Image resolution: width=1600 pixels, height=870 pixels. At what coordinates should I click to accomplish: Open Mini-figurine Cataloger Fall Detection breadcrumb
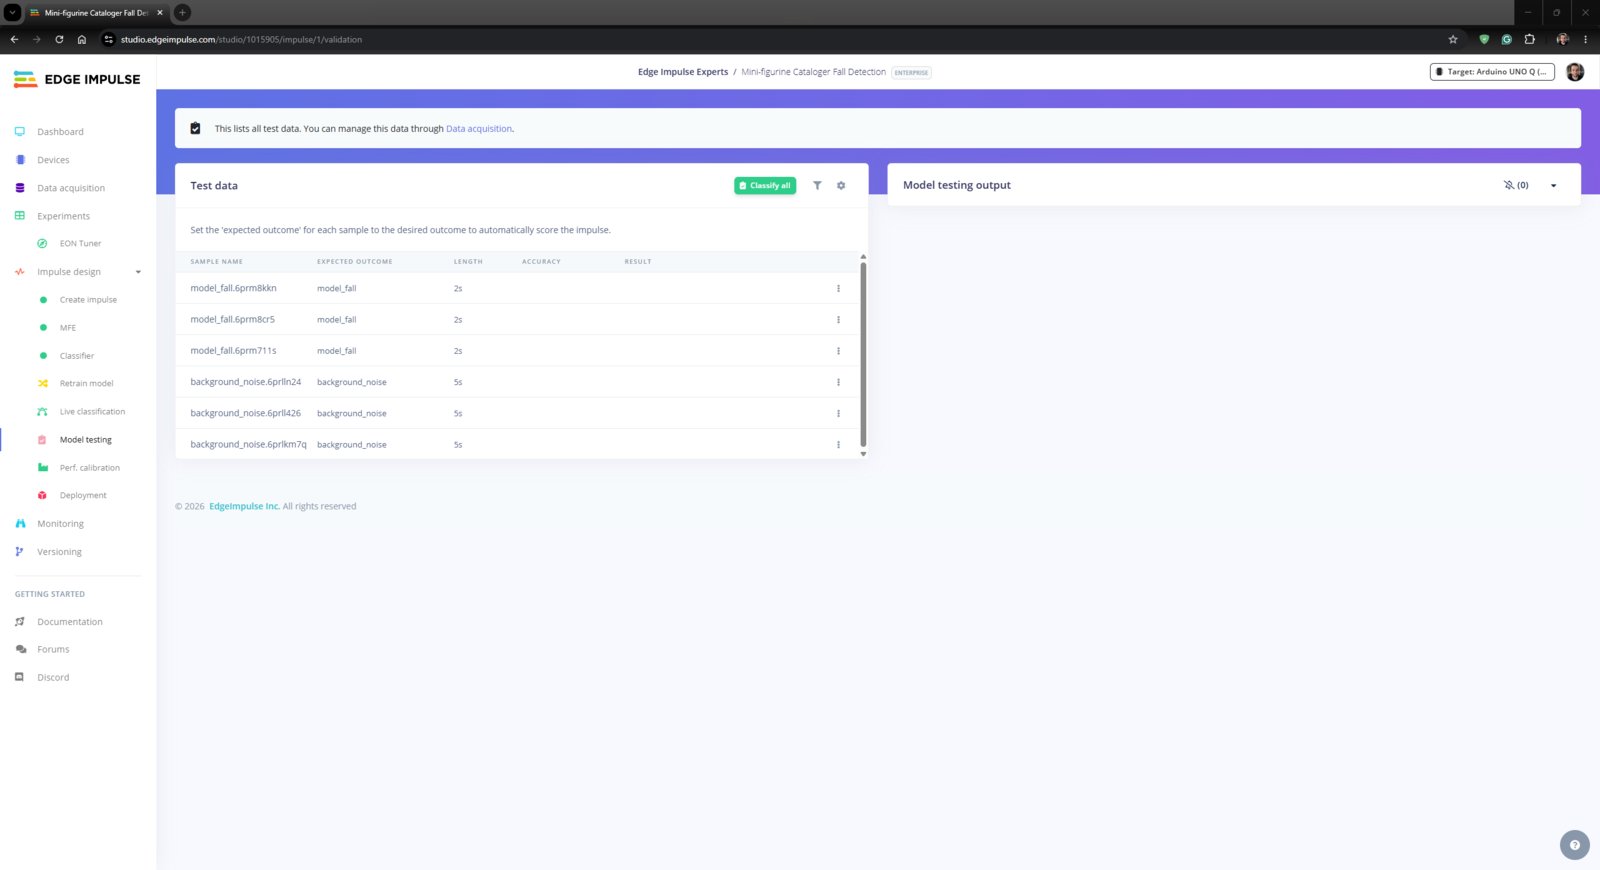coord(813,72)
